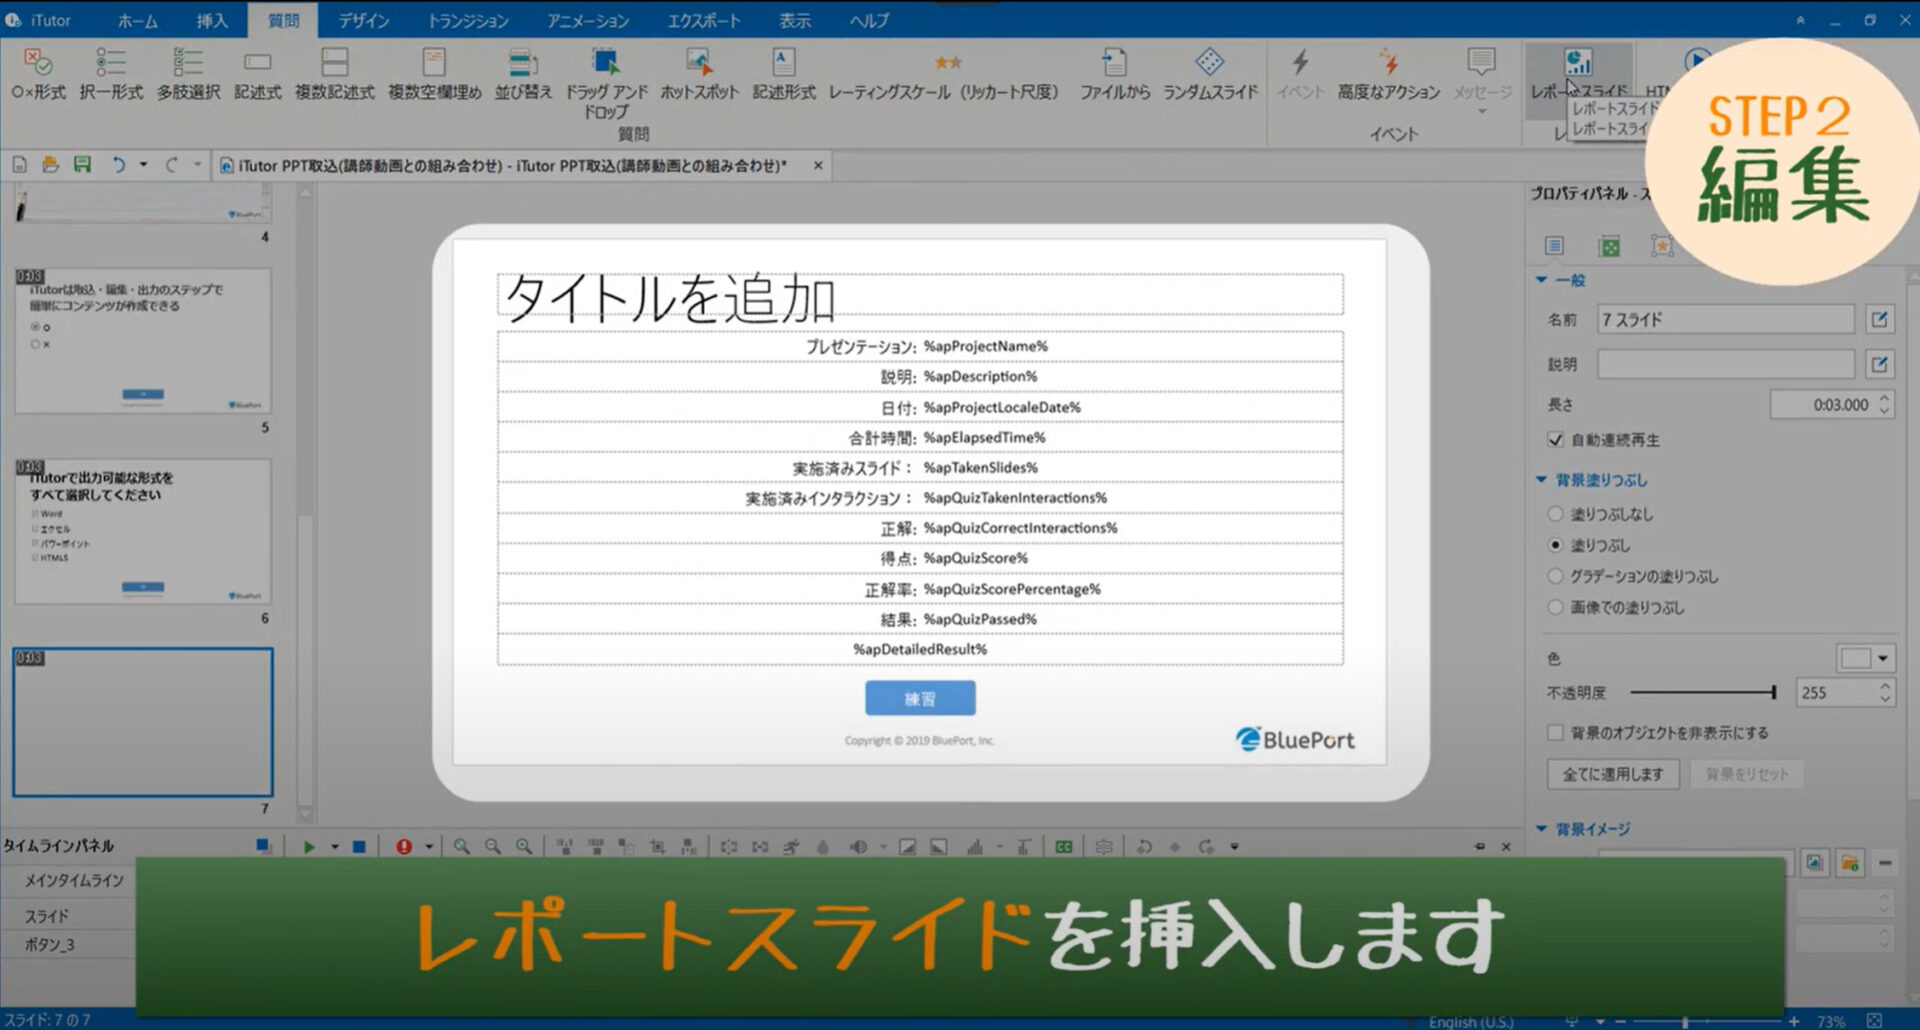Select slide 6 thumbnail in the slide list
Screen dimensions: 1920x1030
pyautogui.click(x=142, y=532)
